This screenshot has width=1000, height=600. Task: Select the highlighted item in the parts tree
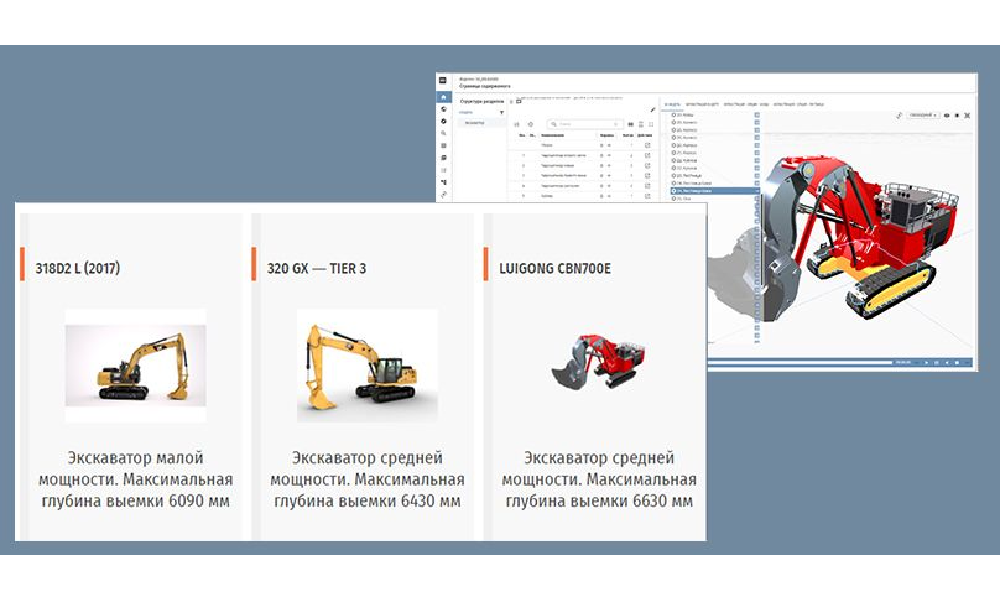pos(710,191)
